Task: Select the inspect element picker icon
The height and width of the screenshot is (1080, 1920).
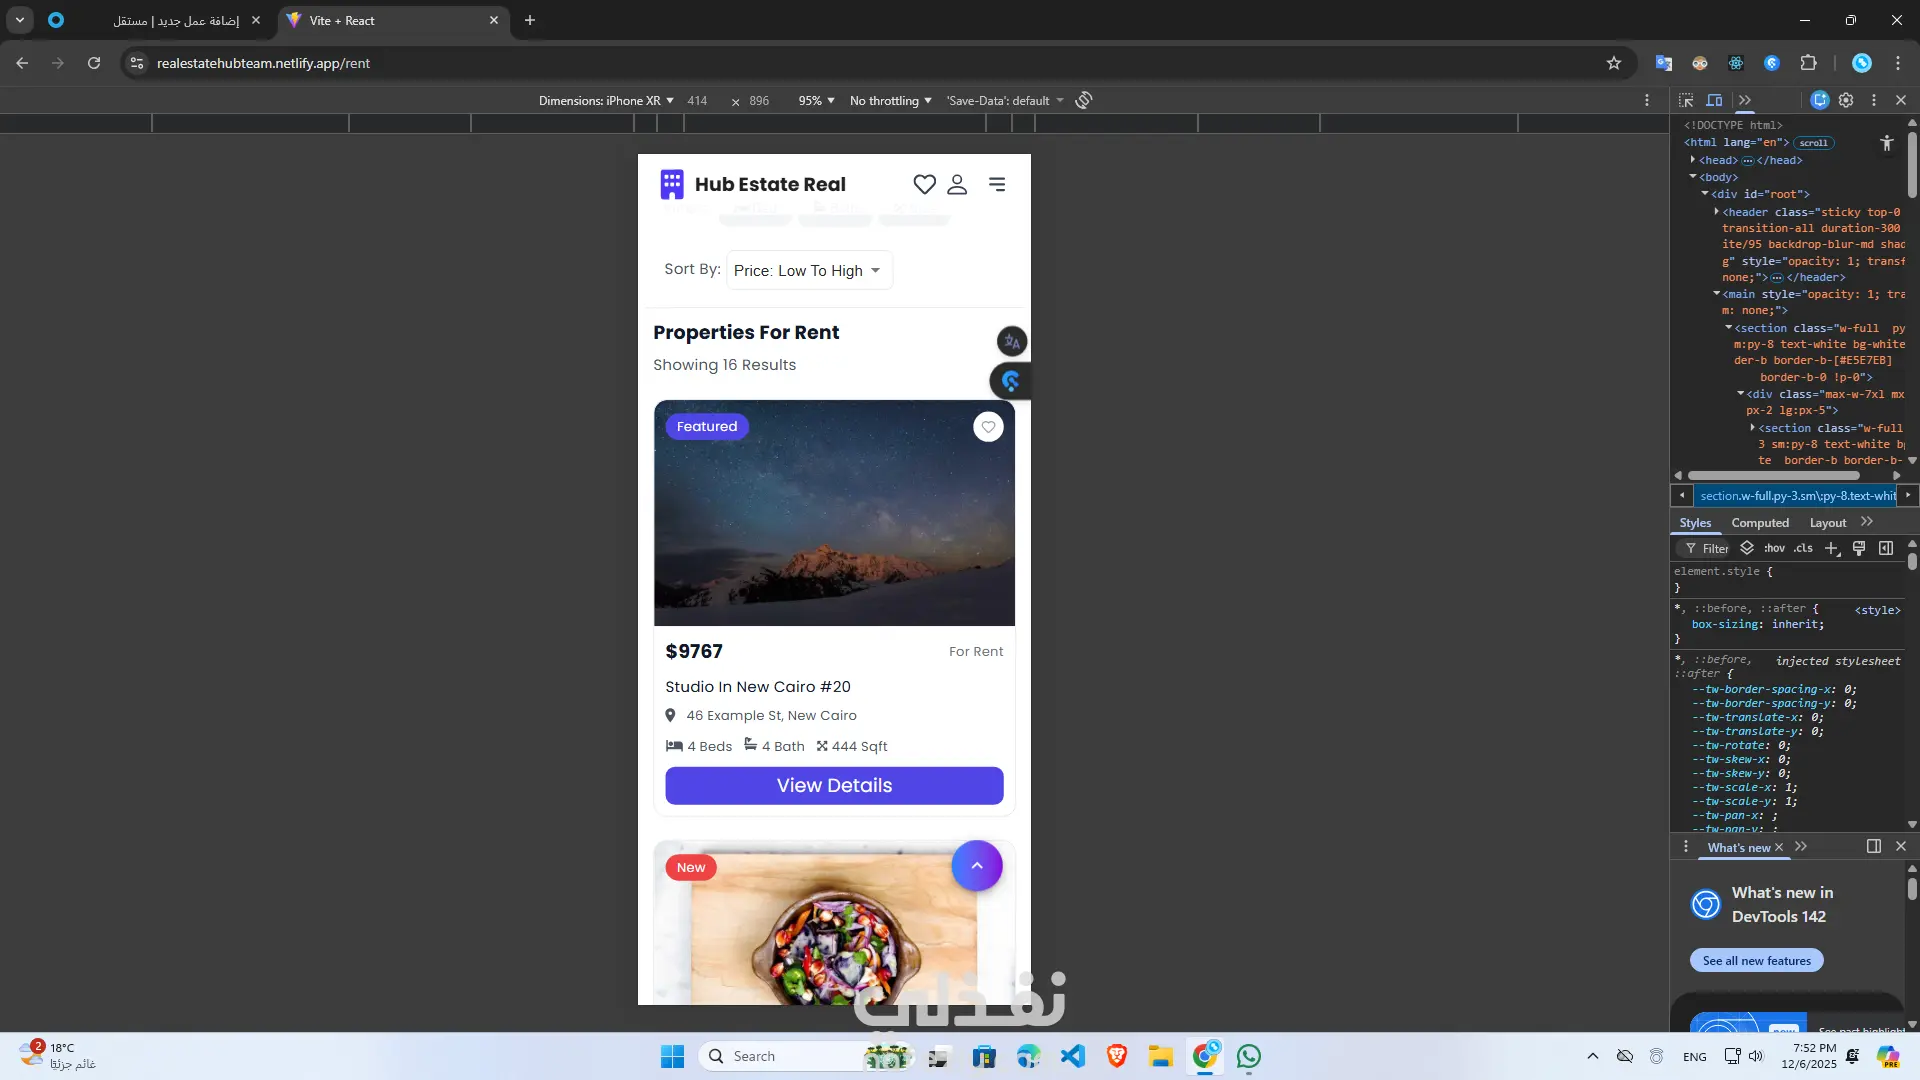Action: 1686,100
